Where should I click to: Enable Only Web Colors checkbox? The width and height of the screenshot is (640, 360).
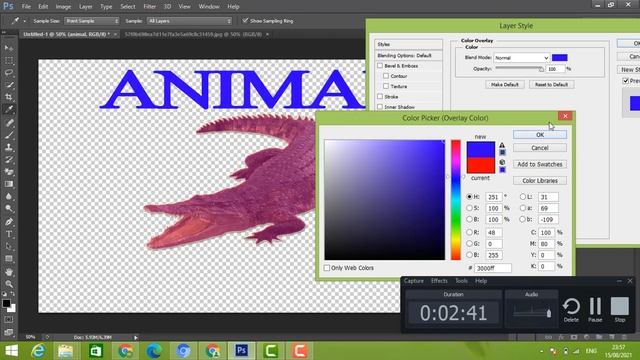tap(327, 268)
